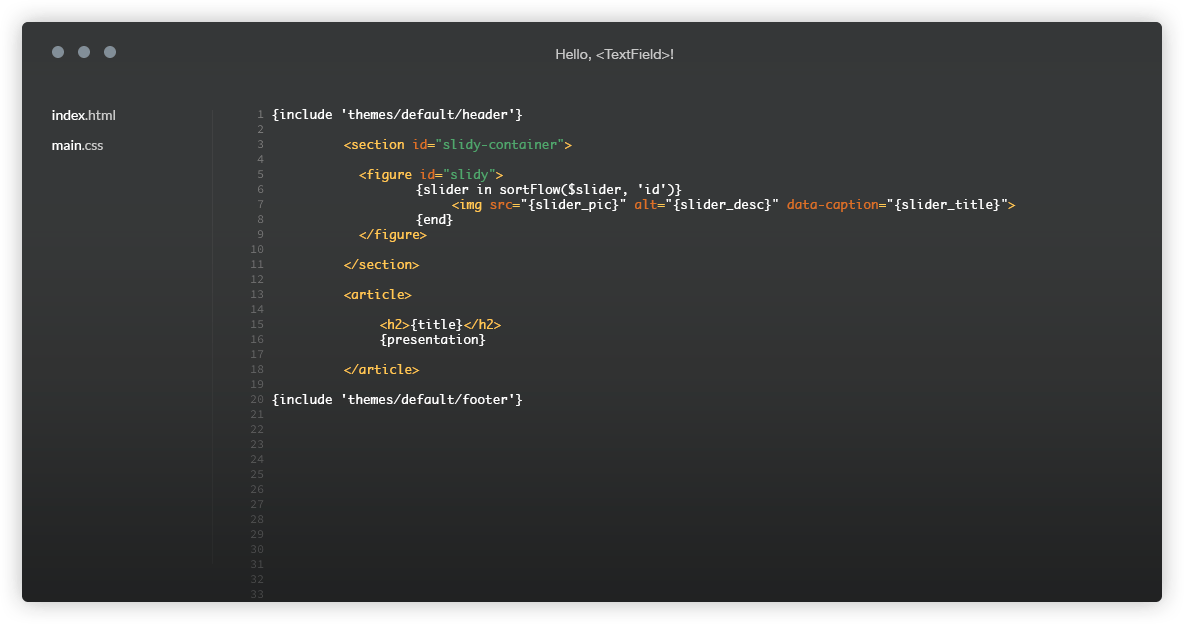Click the closing </section> tag
Viewport: 1184px width, 624px height.
381,265
